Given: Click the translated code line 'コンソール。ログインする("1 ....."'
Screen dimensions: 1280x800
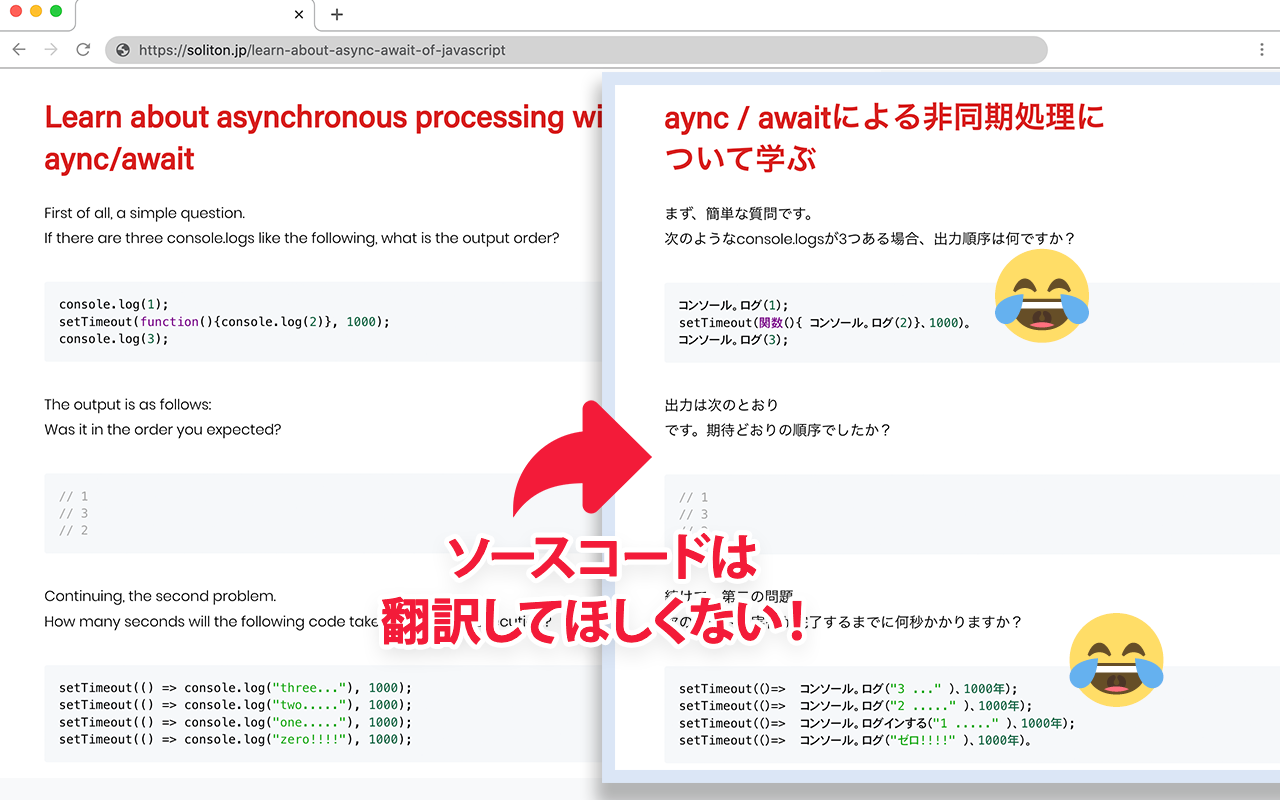Looking at the screenshot, I should (876, 722).
